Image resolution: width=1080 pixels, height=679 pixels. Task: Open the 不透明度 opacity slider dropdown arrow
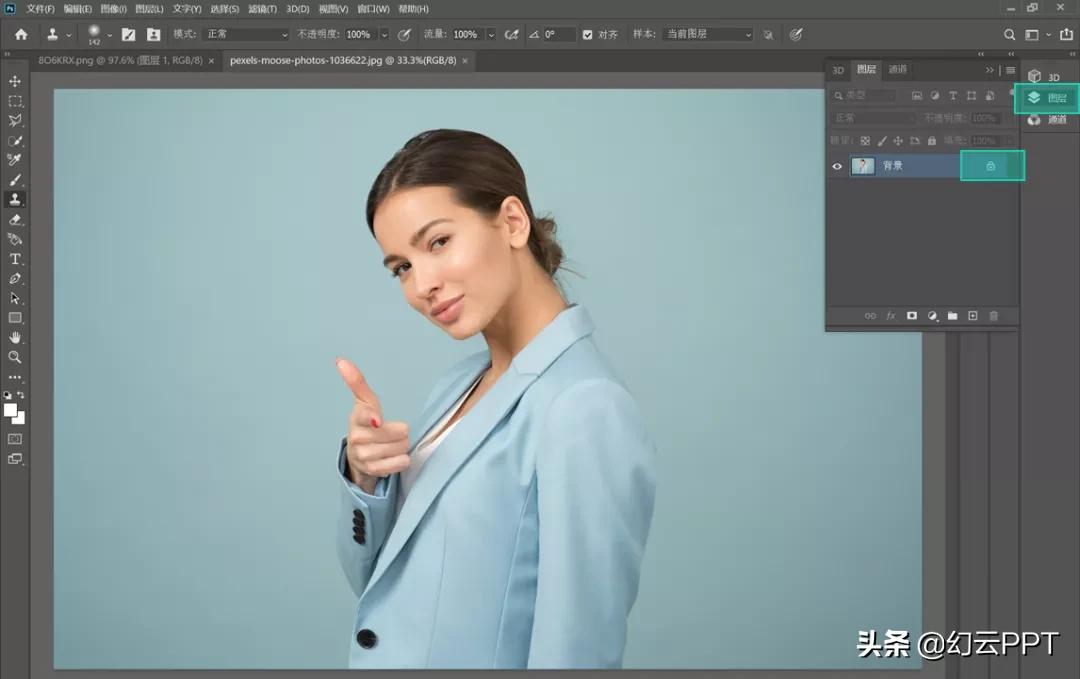click(x=384, y=34)
